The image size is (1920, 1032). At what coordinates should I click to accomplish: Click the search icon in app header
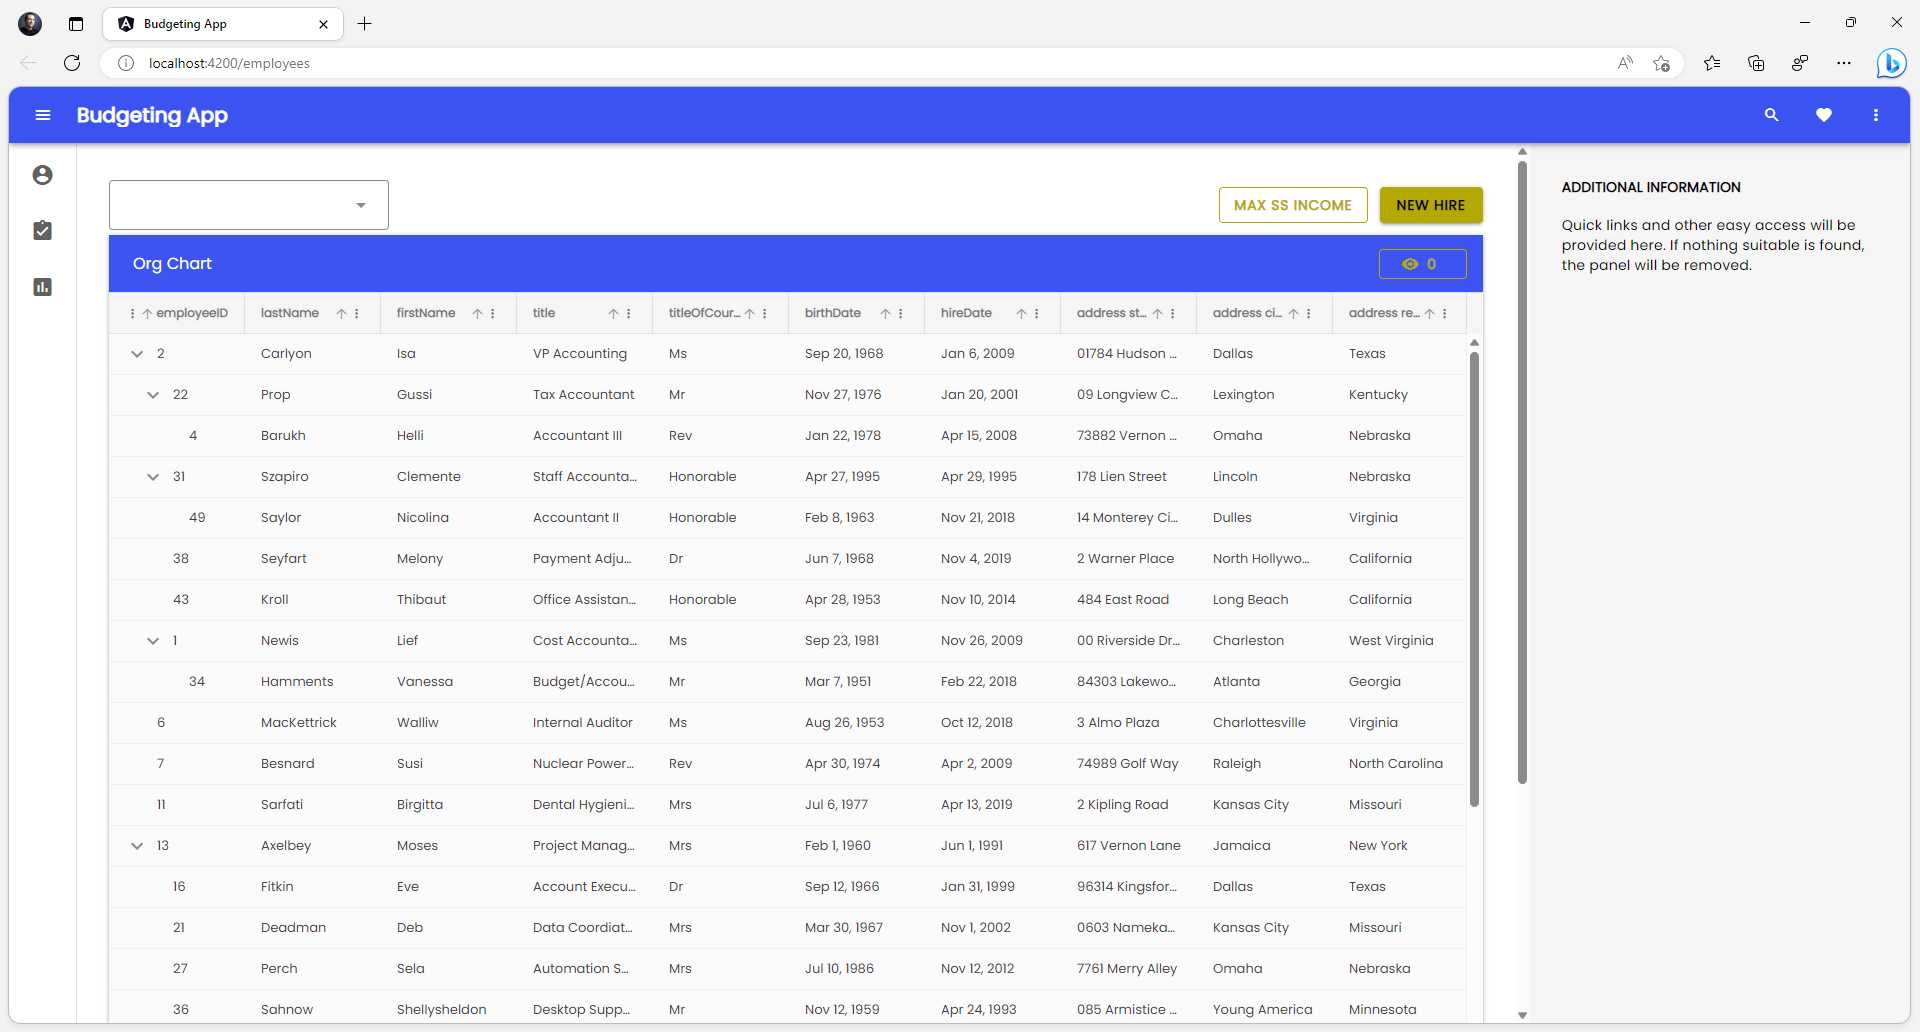click(x=1771, y=115)
